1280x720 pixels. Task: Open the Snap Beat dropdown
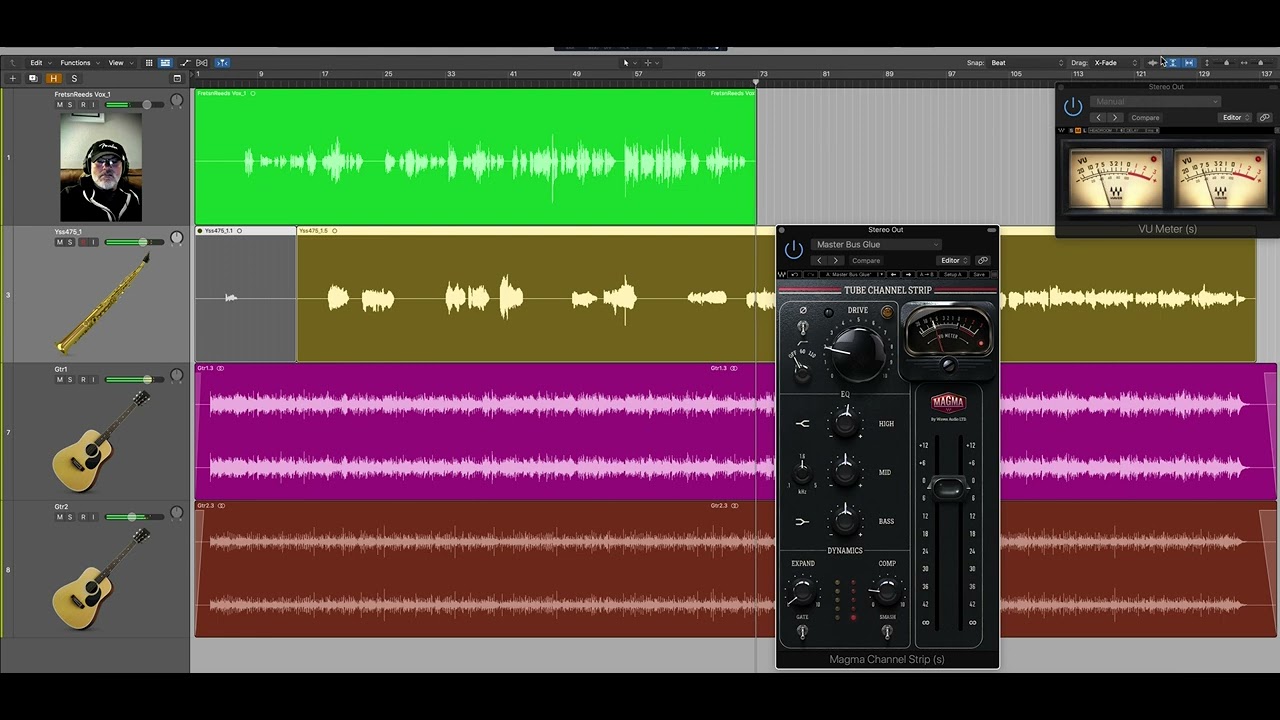pos(1026,63)
